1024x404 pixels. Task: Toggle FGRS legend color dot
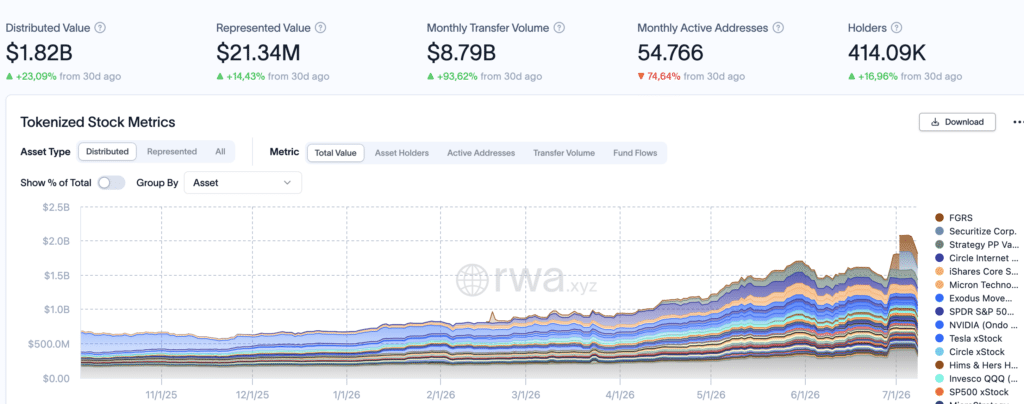pyautogui.click(x=939, y=217)
